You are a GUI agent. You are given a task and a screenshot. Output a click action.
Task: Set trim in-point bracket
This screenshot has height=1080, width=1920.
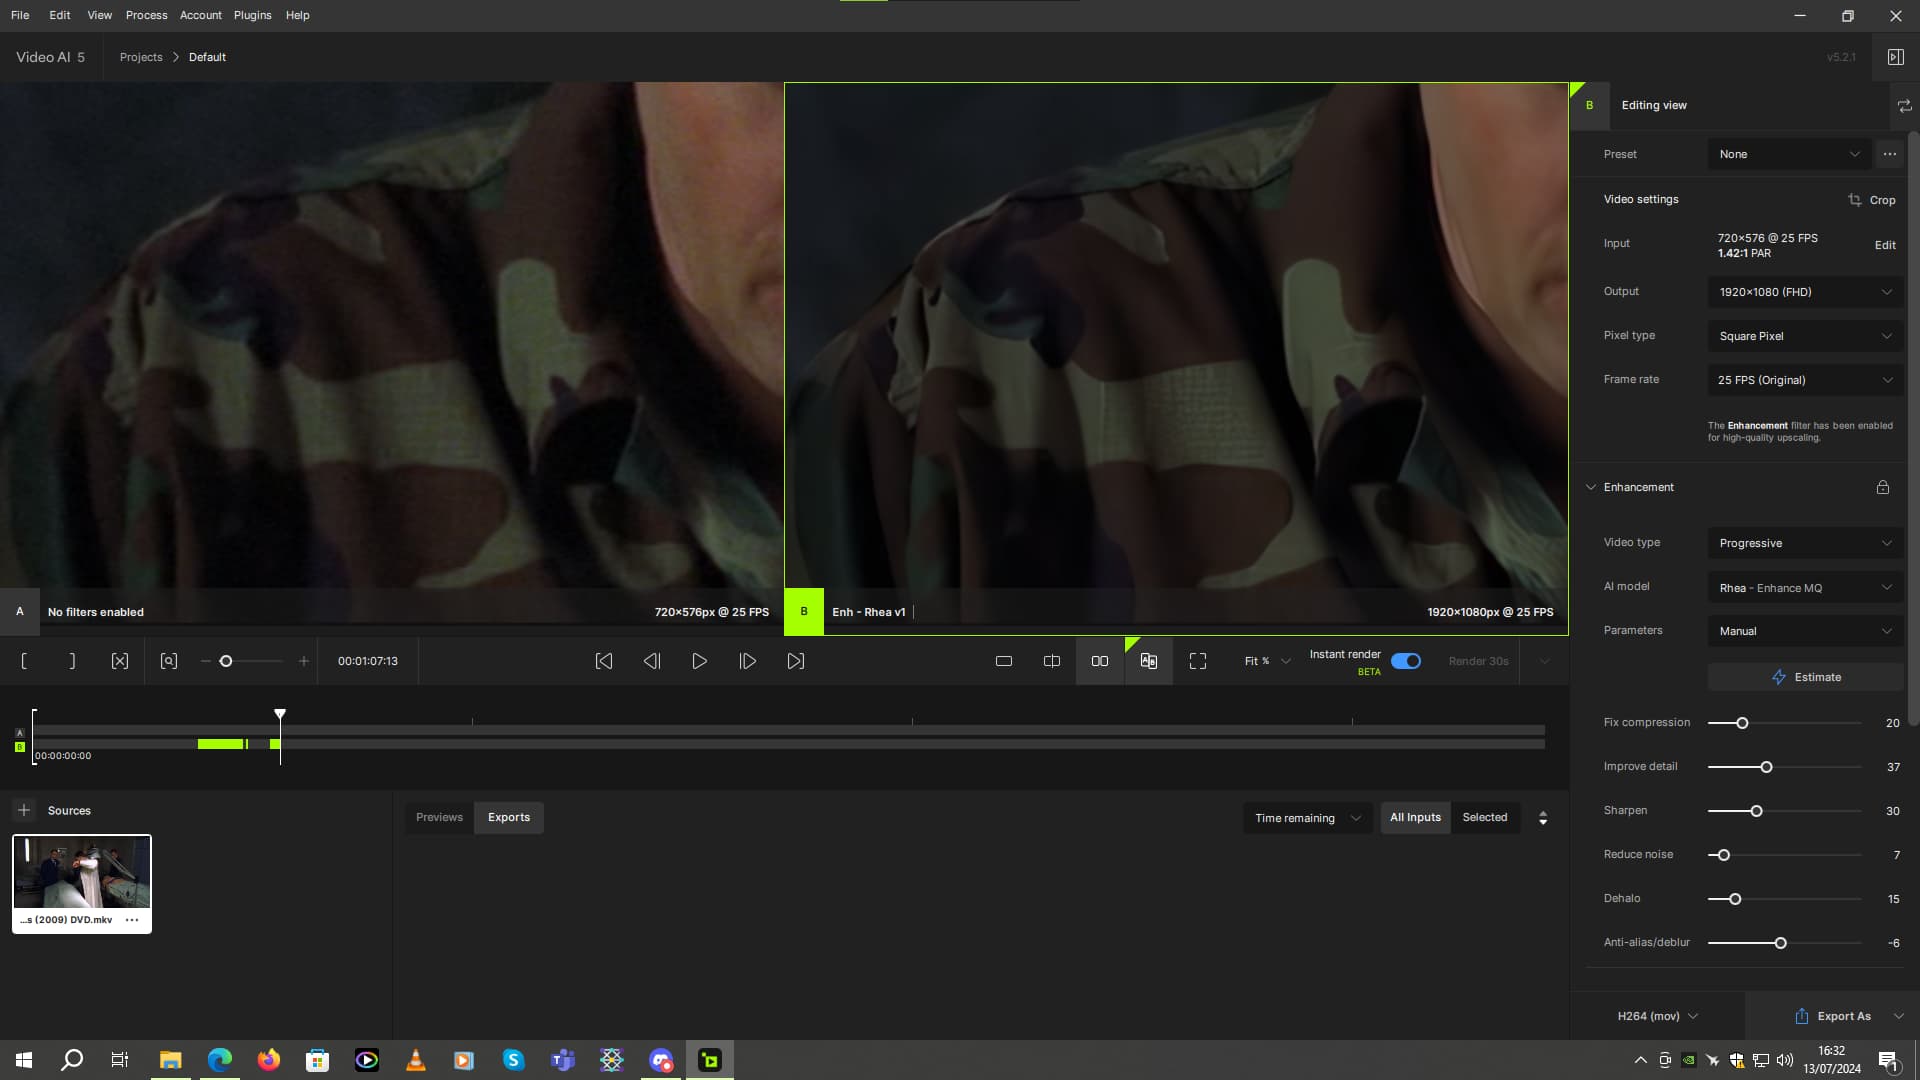pos(24,661)
